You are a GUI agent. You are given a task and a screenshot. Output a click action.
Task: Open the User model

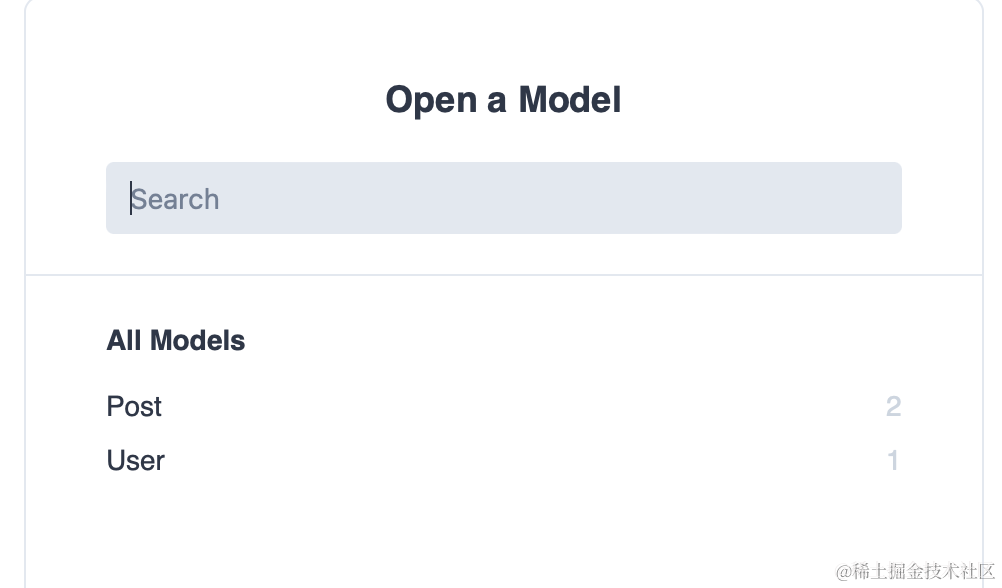click(x=135, y=460)
